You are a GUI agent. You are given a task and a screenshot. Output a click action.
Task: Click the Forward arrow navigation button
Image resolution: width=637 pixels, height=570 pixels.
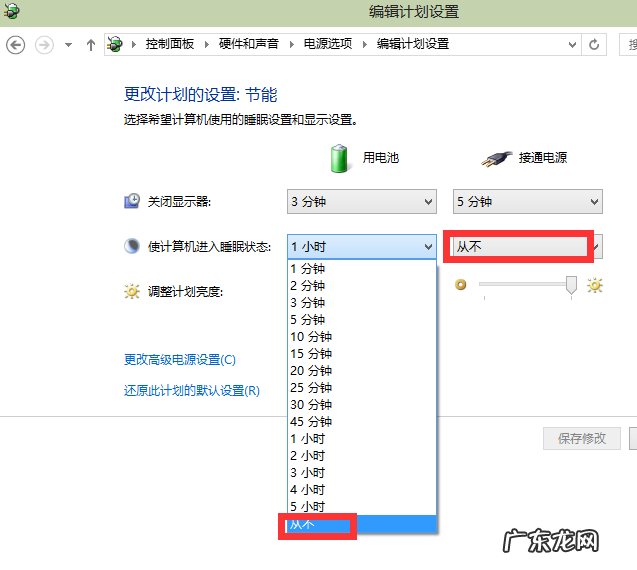click(x=44, y=45)
